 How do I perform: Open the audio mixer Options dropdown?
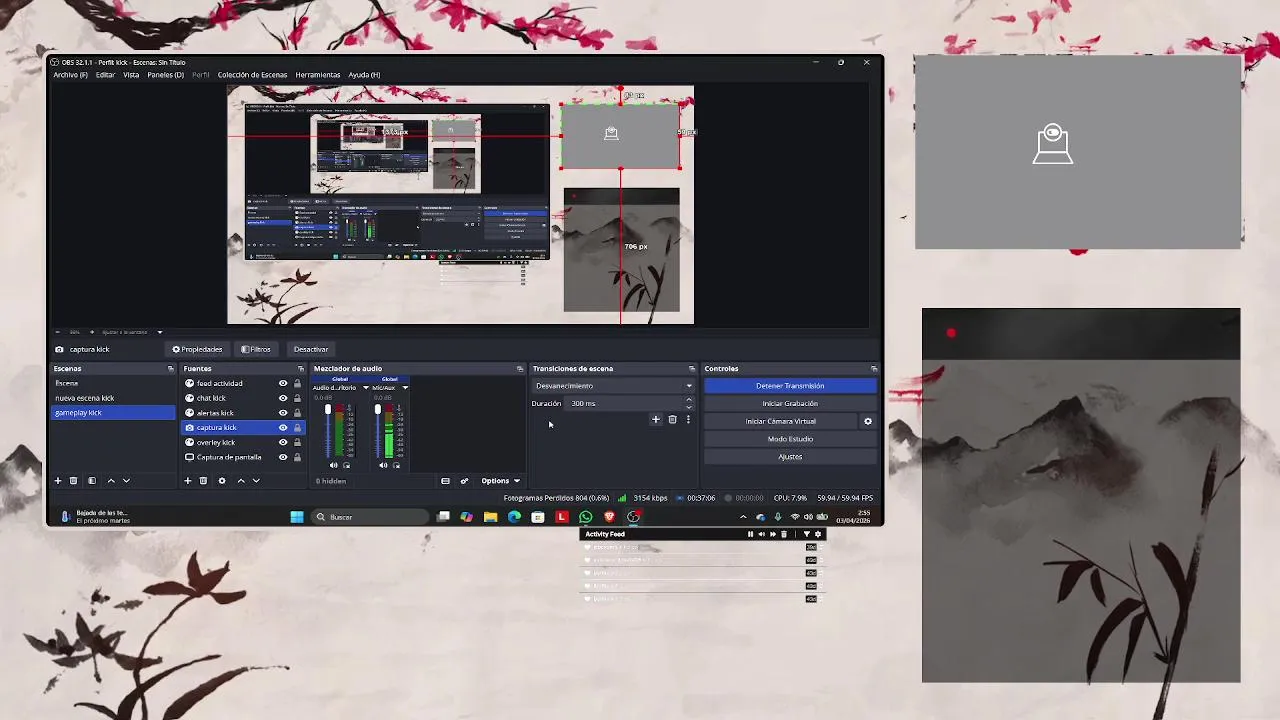(x=500, y=481)
